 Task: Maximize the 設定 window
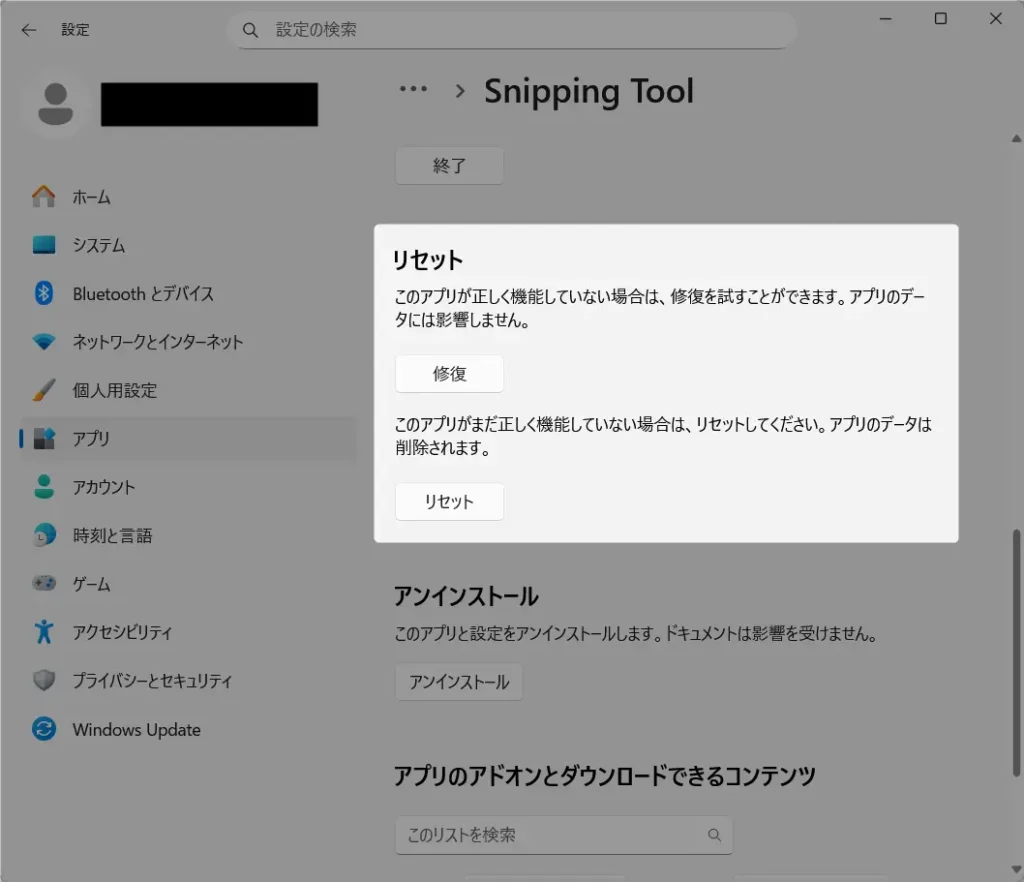(940, 19)
